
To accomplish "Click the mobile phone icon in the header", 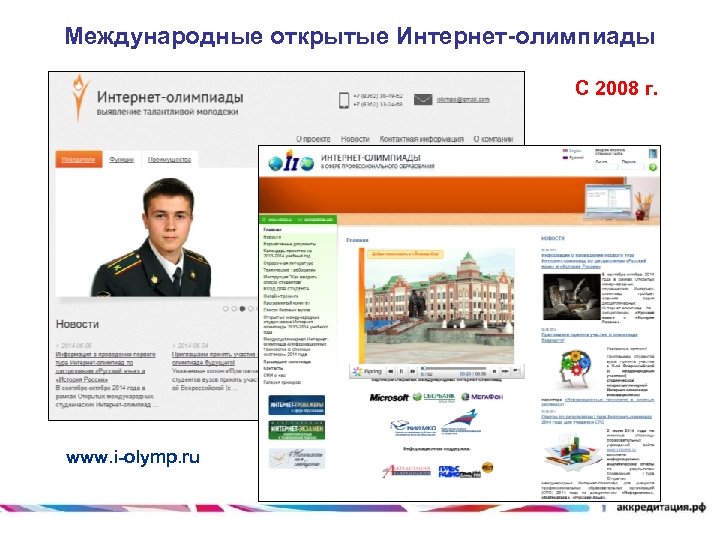I will click(344, 100).
